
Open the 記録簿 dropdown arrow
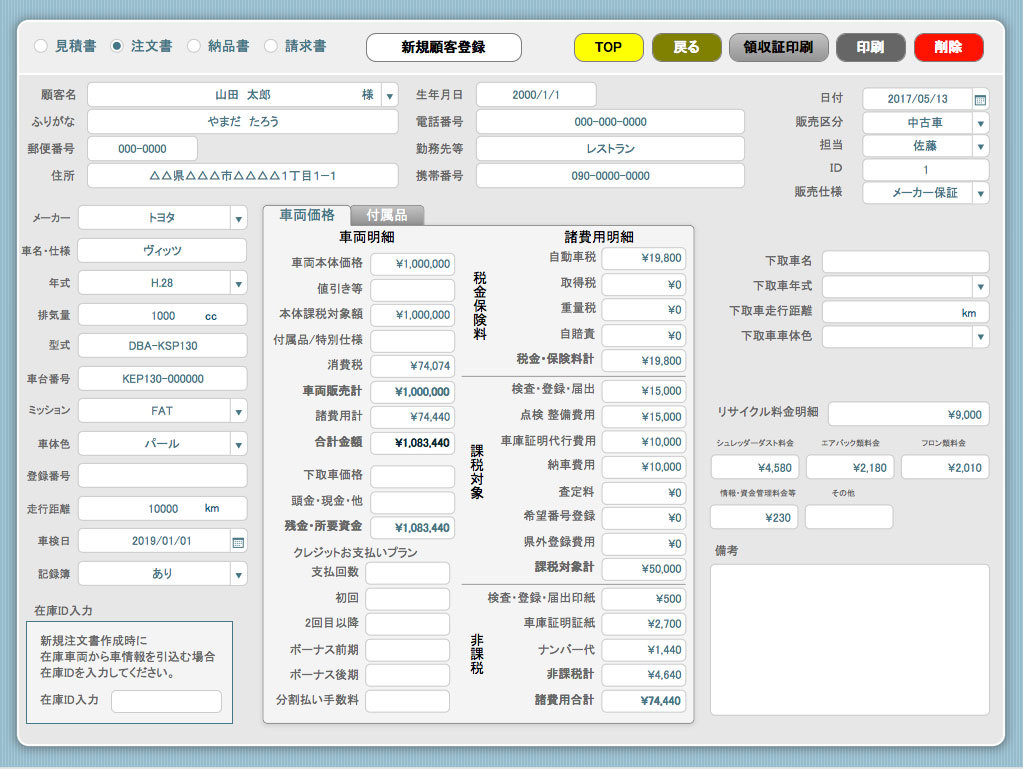click(239, 575)
